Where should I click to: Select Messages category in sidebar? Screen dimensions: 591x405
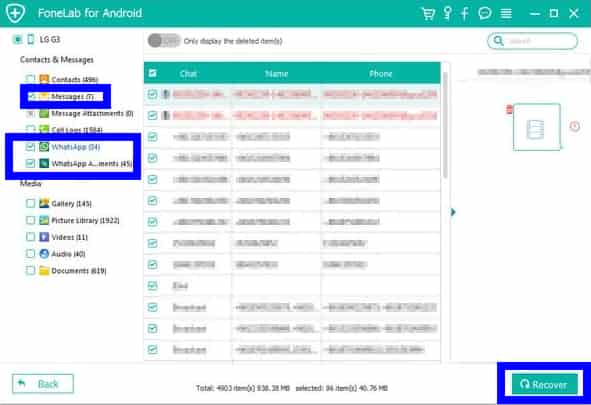pos(66,96)
